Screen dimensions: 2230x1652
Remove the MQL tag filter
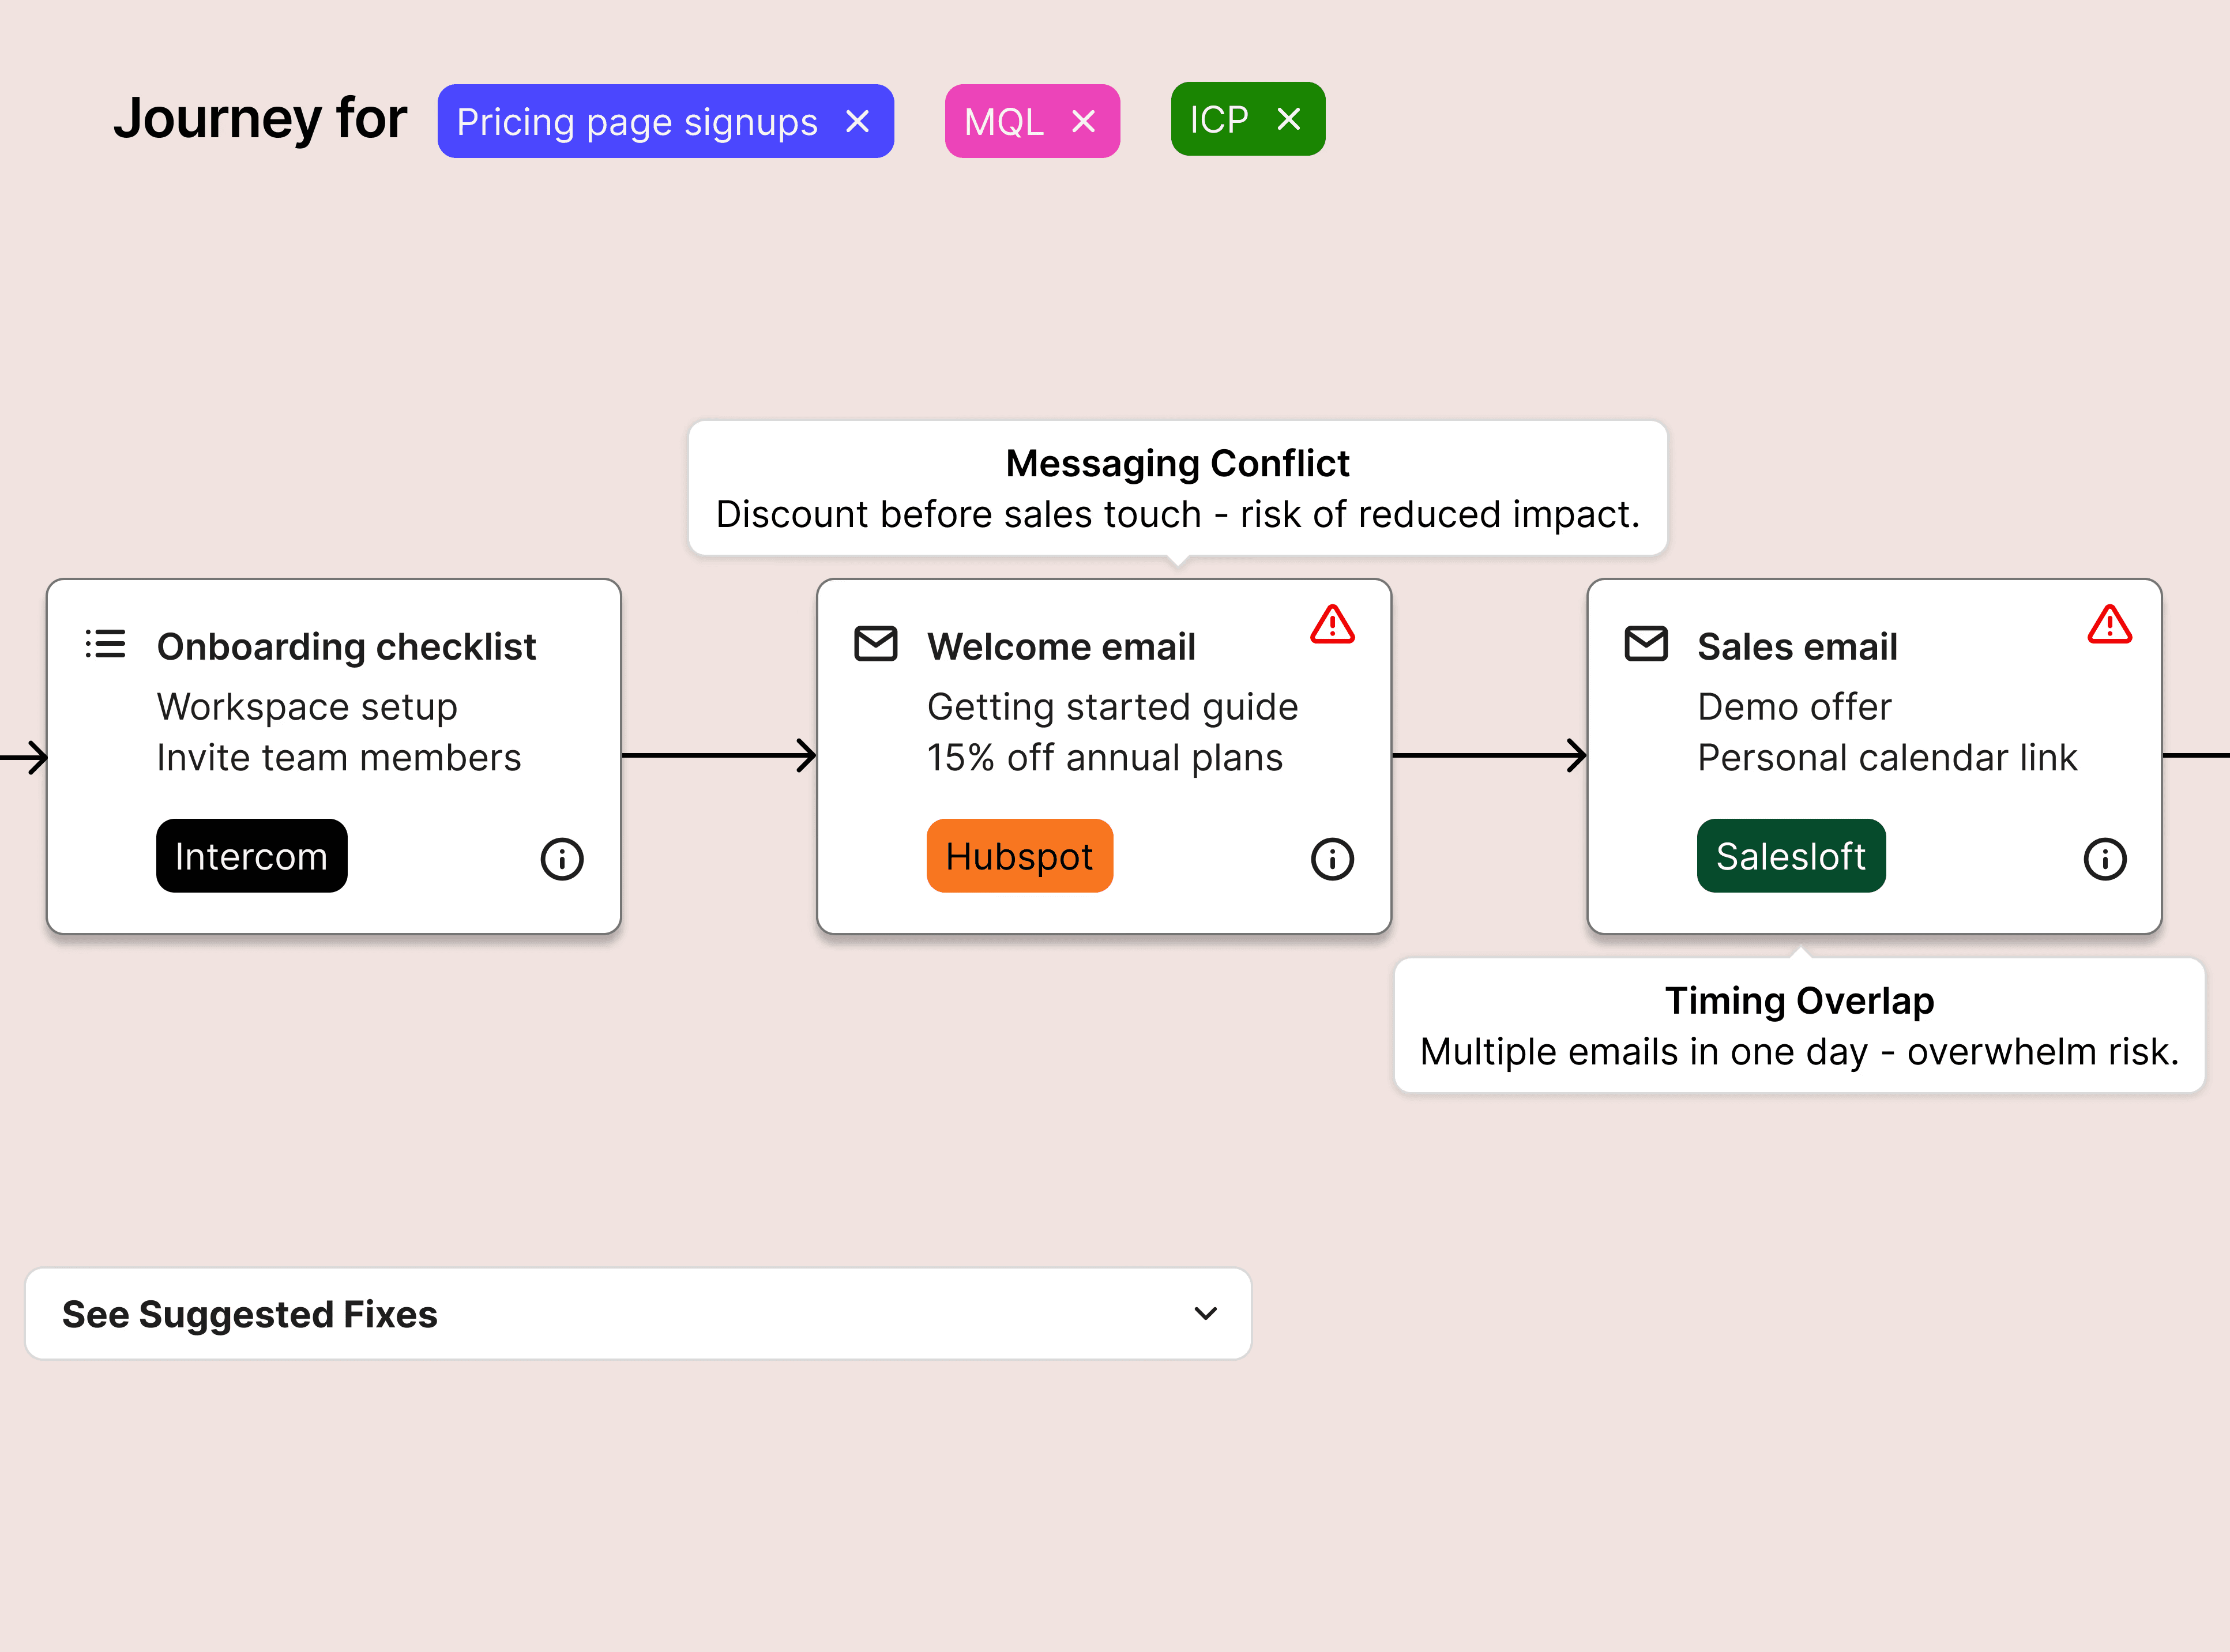1083,122
